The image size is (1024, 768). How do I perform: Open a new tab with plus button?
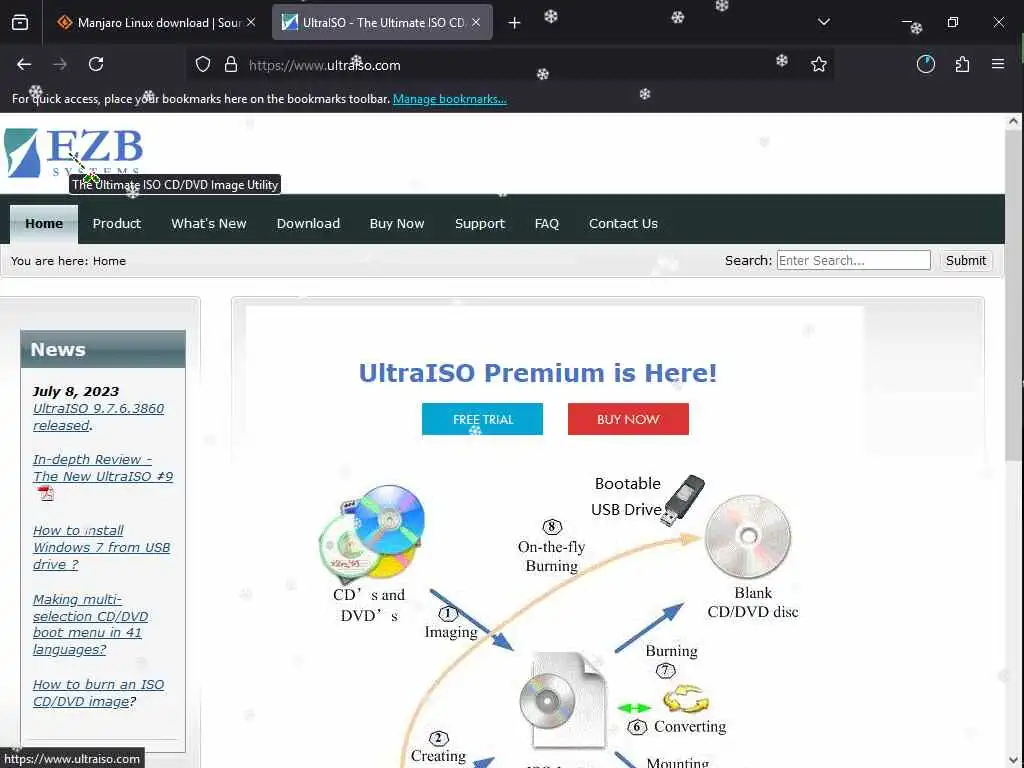[x=515, y=23]
